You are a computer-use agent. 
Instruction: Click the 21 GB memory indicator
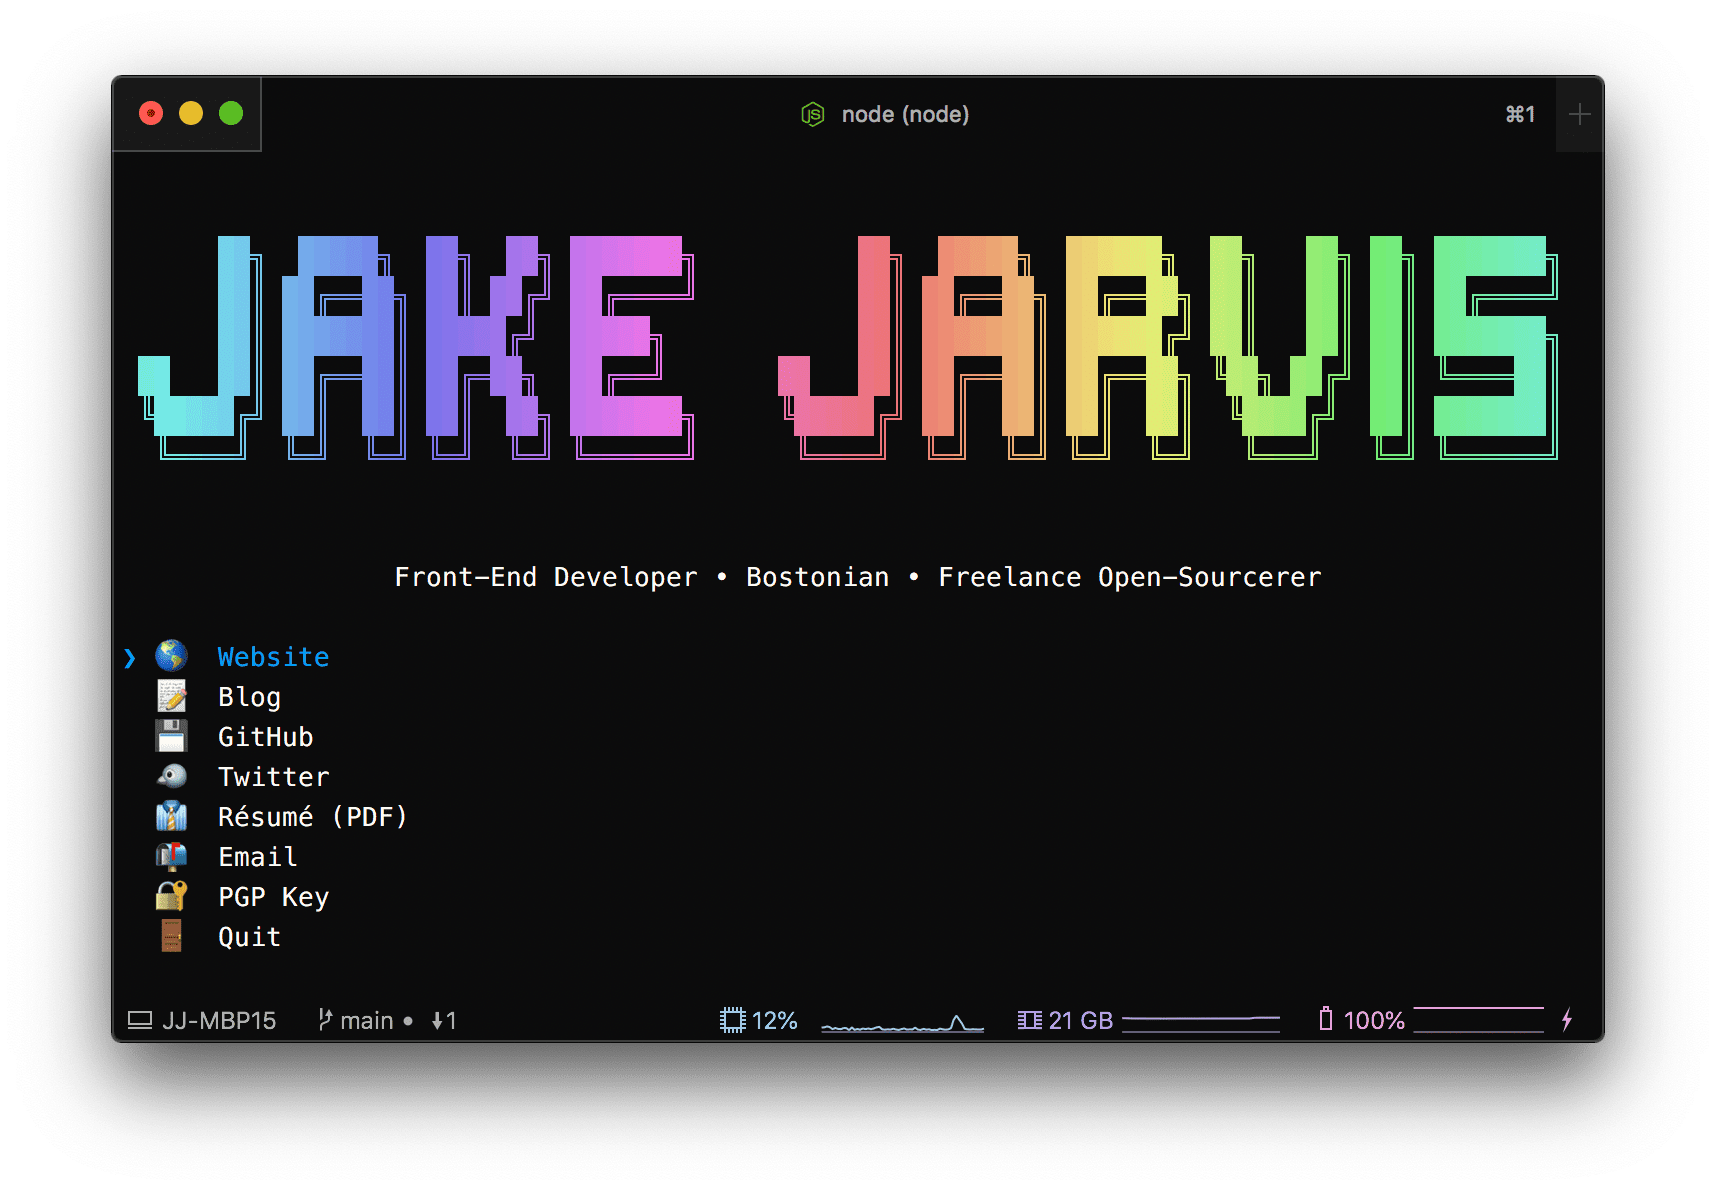pos(1066,1020)
